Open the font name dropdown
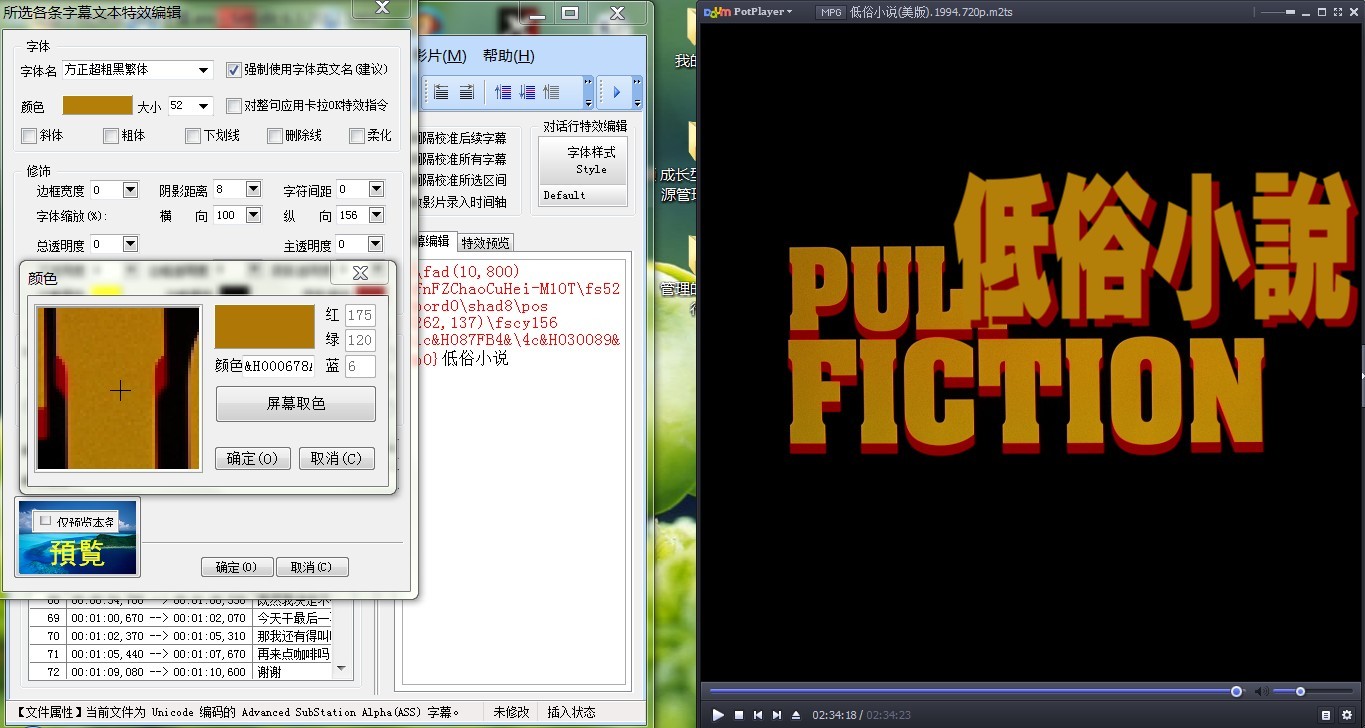Viewport: 1365px width, 728px height. (204, 70)
